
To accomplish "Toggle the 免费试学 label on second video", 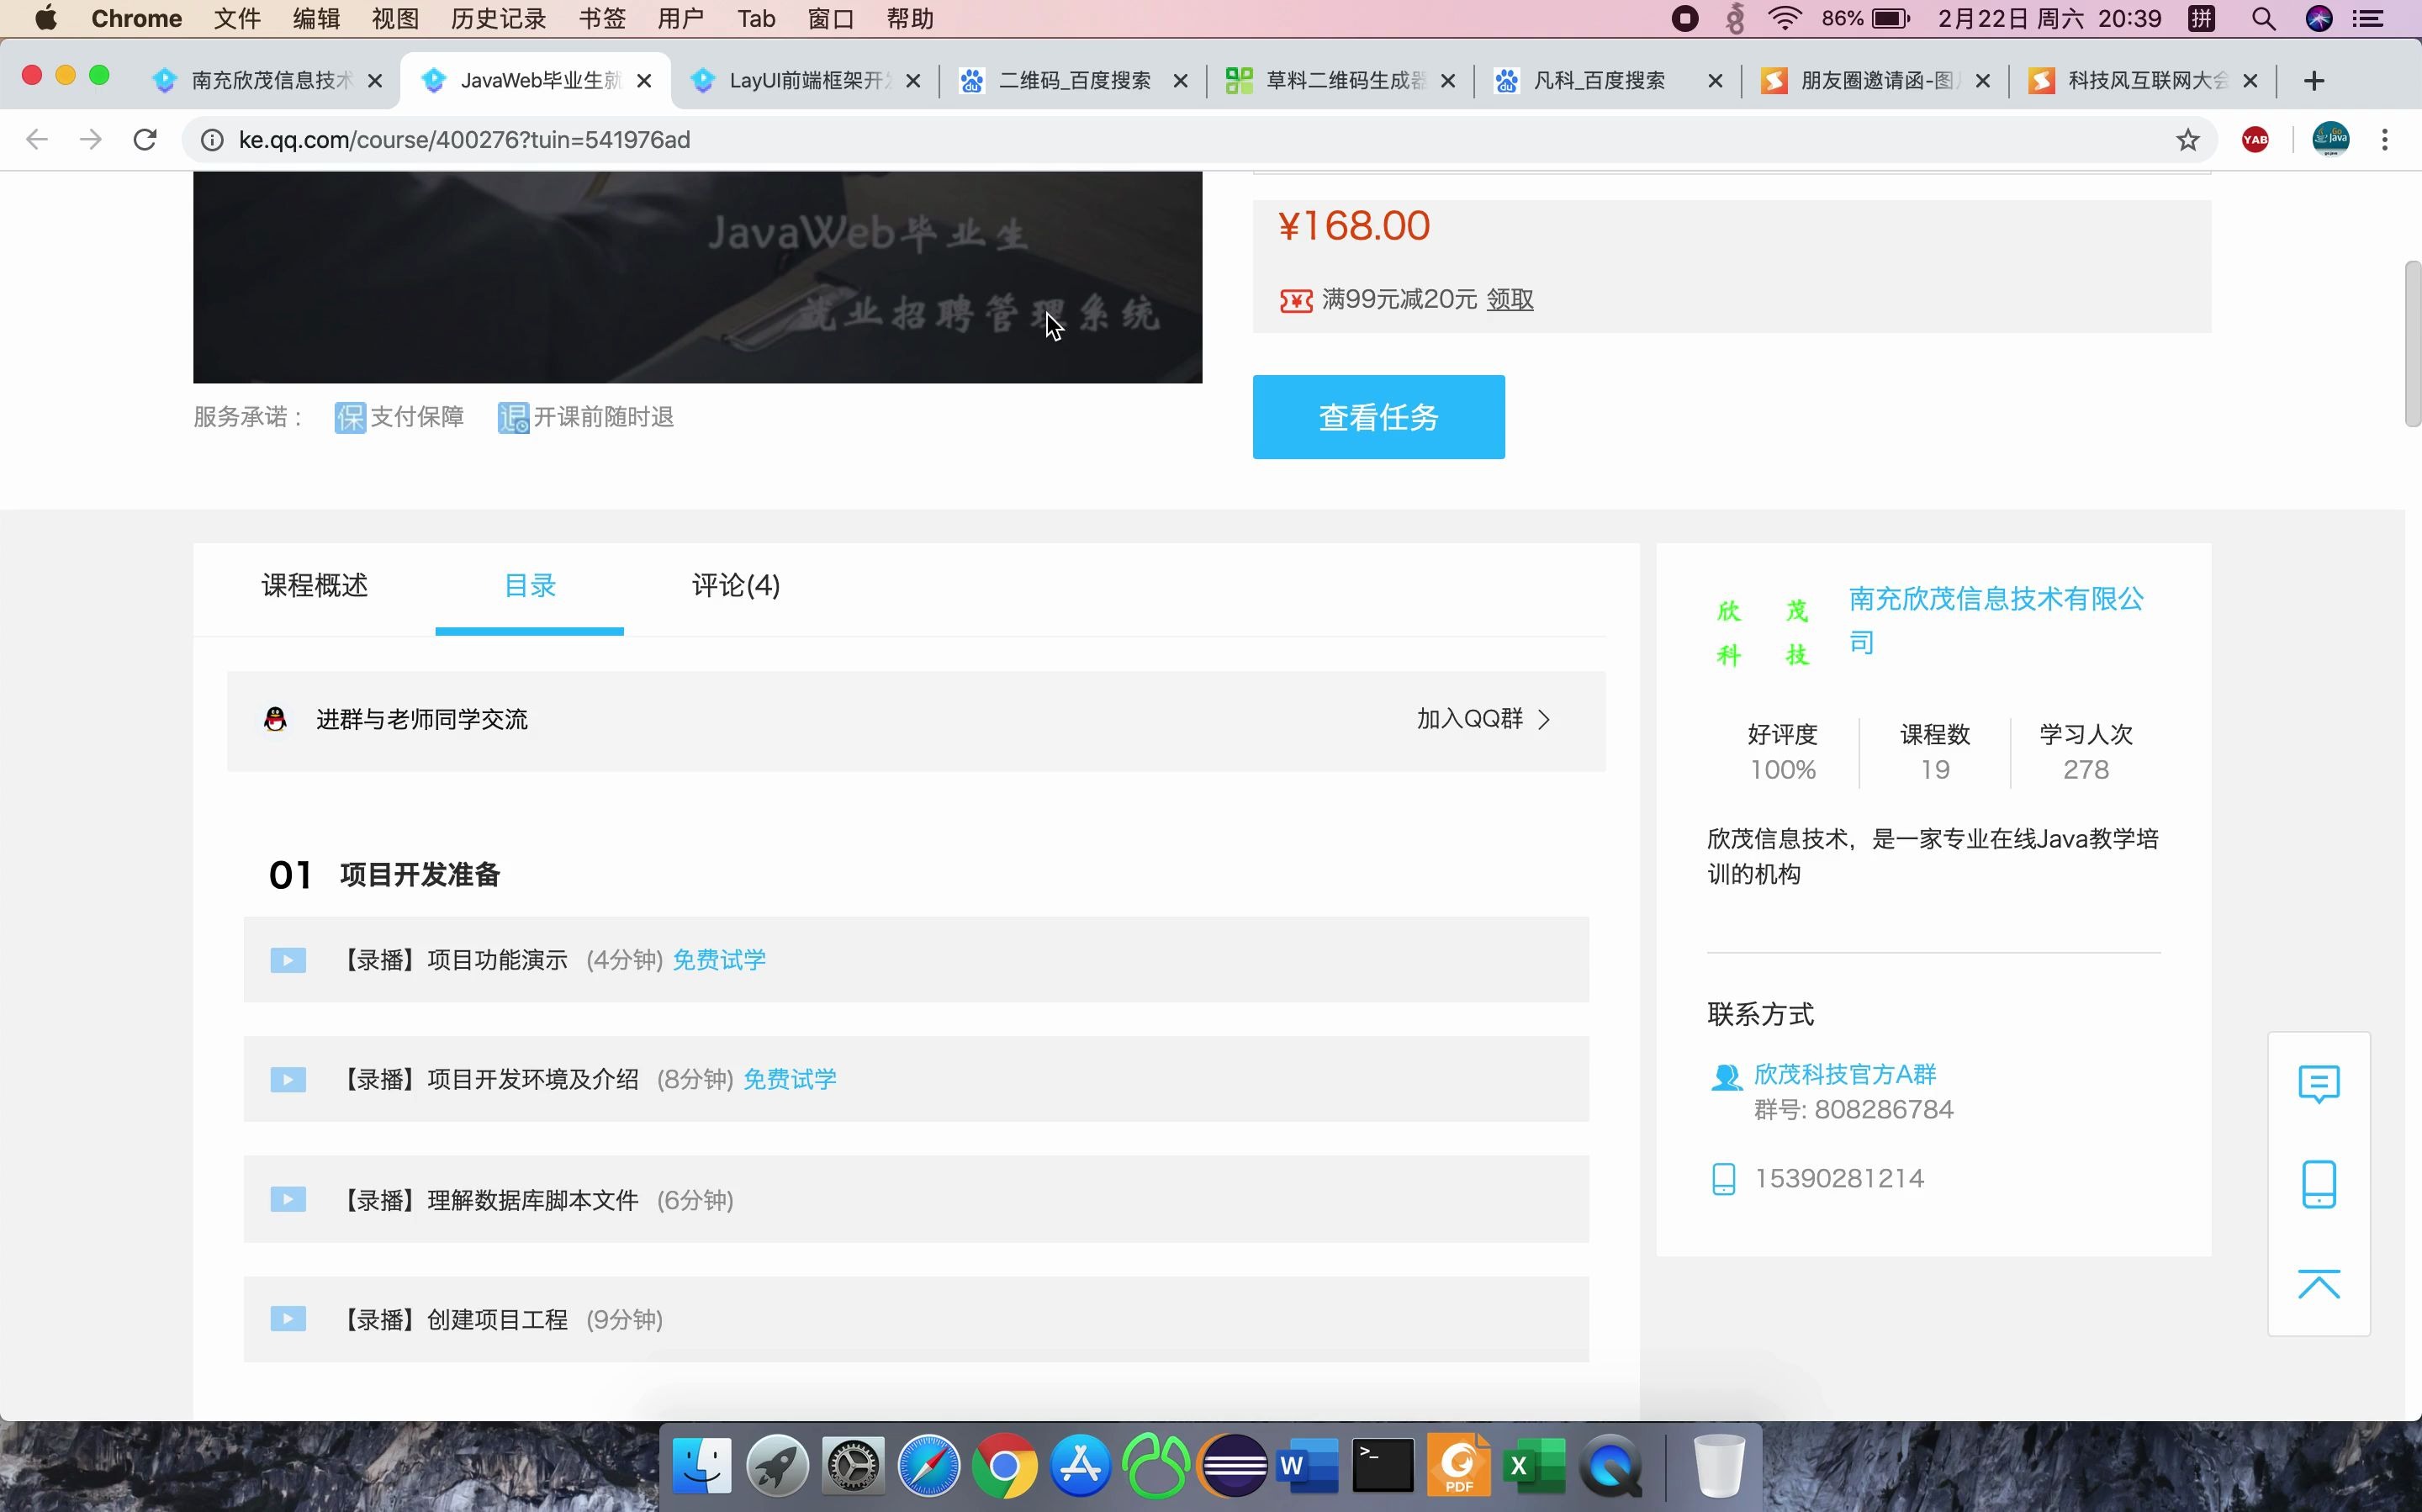I will [x=789, y=1078].
